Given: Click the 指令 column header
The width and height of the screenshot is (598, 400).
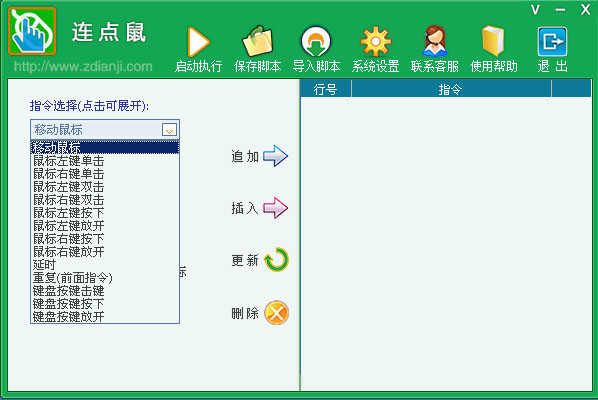Looking at the screenshot, I should coord(451,89).
